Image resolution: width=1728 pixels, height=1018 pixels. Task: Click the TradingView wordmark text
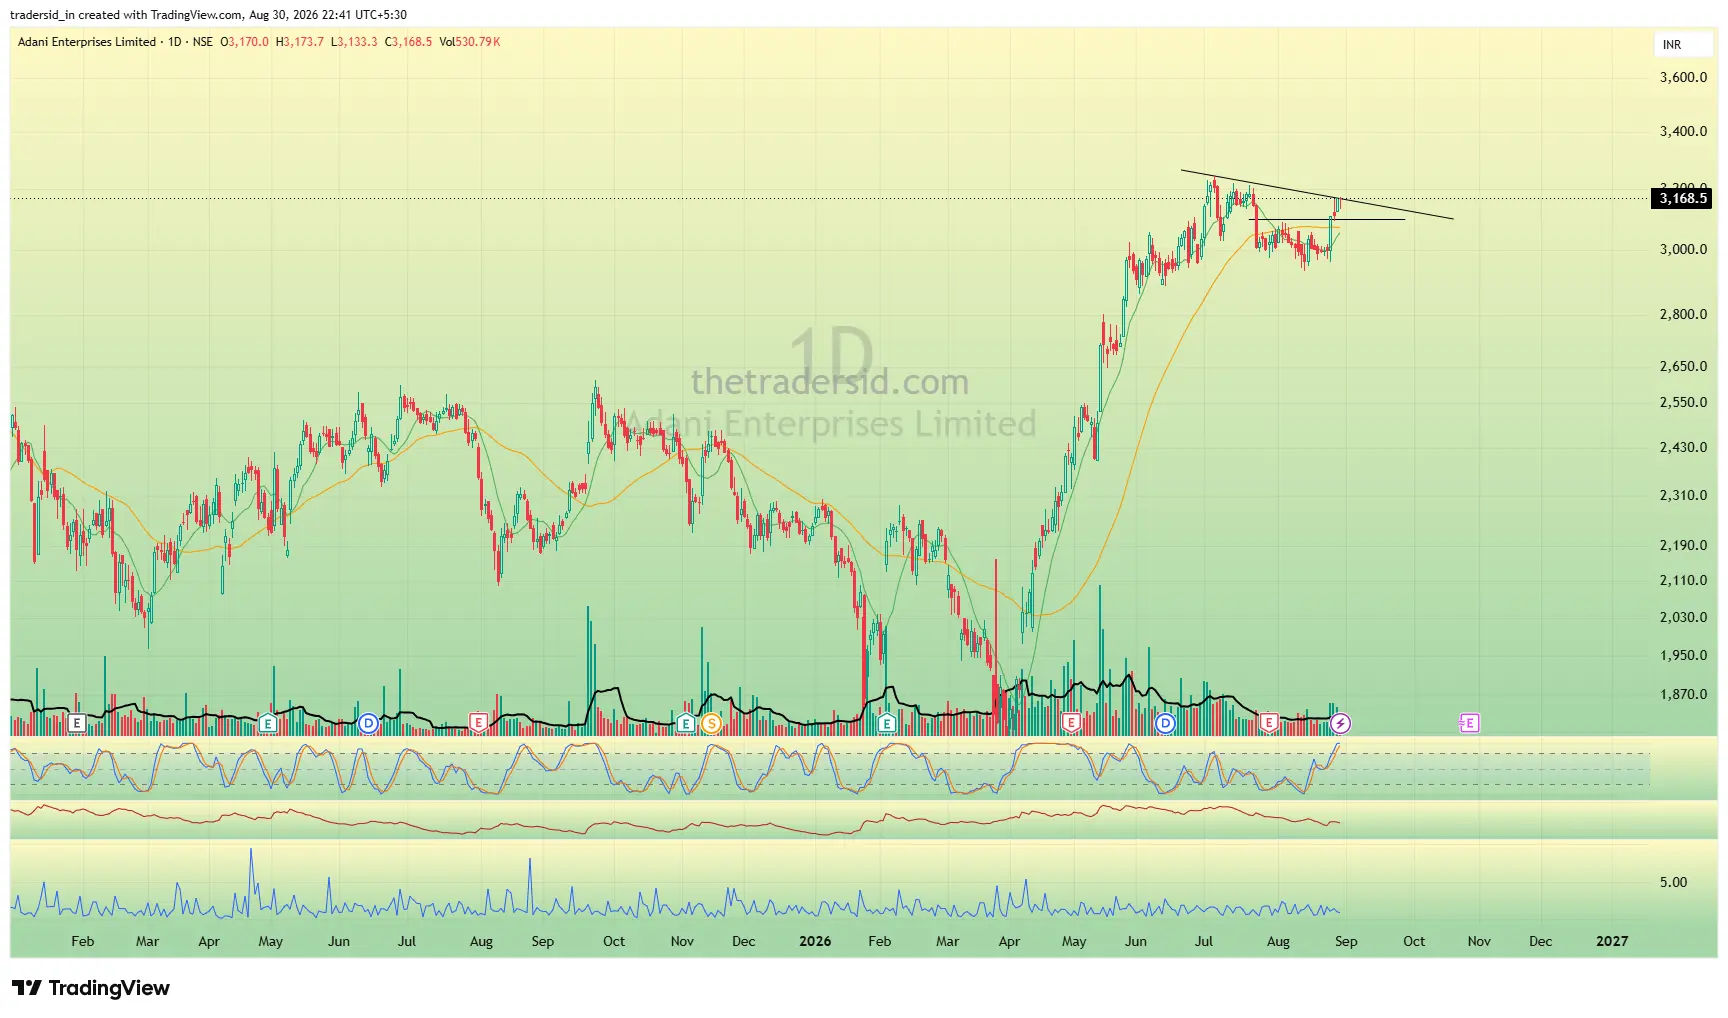click(109, 988)
